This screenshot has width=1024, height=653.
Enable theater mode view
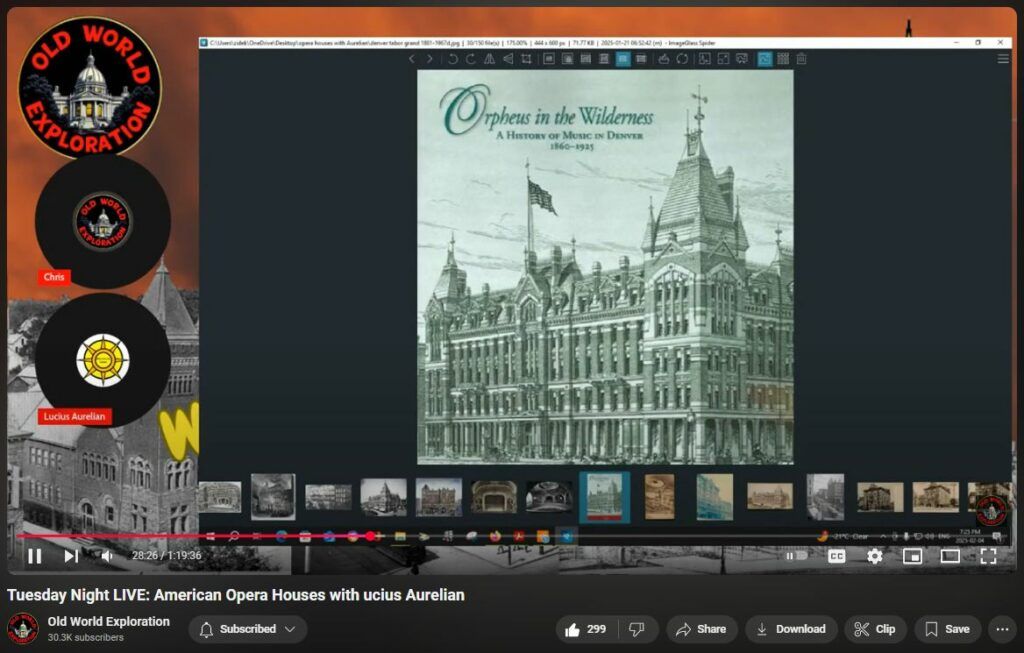(x=950, y=556)
